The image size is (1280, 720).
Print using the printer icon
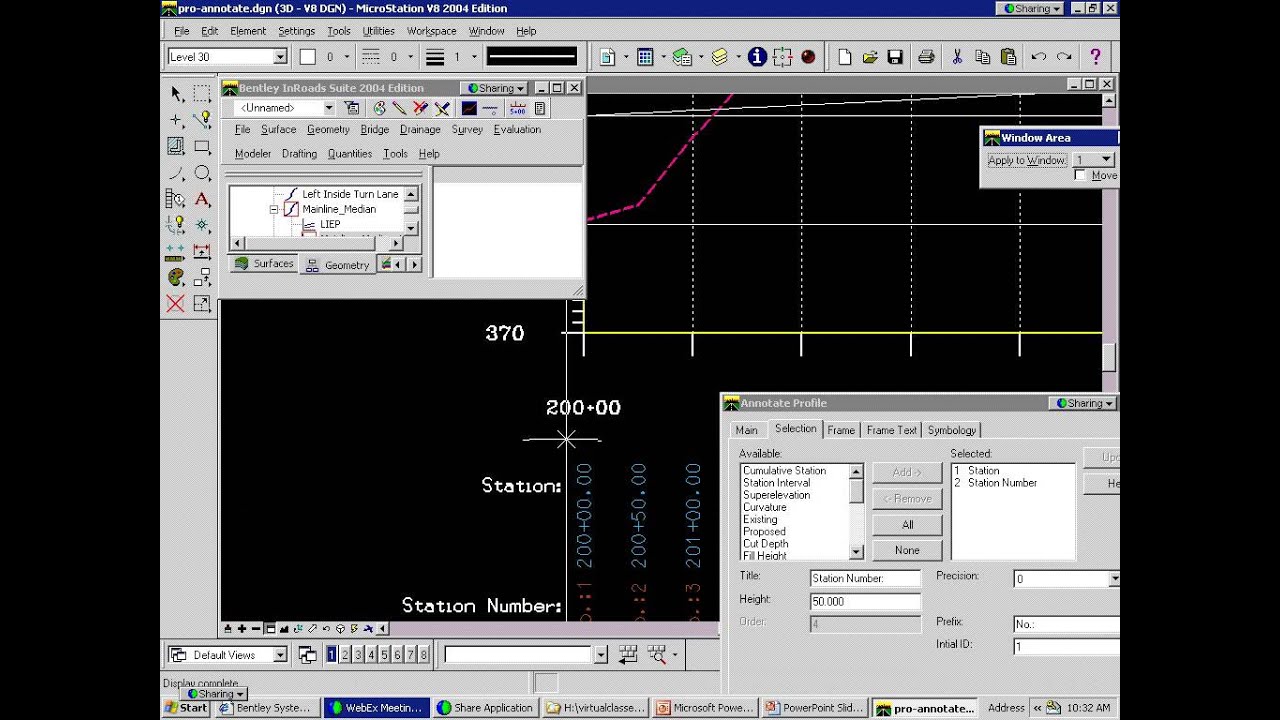926,57
